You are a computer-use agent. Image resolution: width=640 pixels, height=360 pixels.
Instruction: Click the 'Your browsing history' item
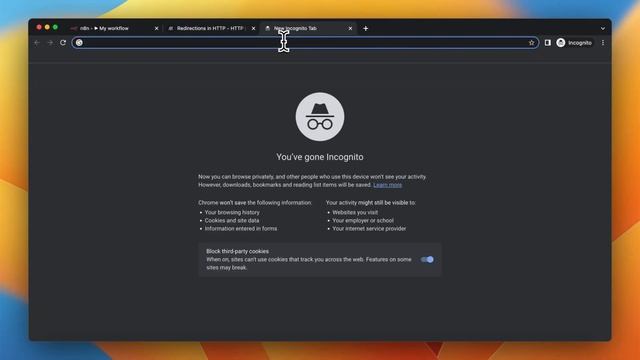[232, 212]
